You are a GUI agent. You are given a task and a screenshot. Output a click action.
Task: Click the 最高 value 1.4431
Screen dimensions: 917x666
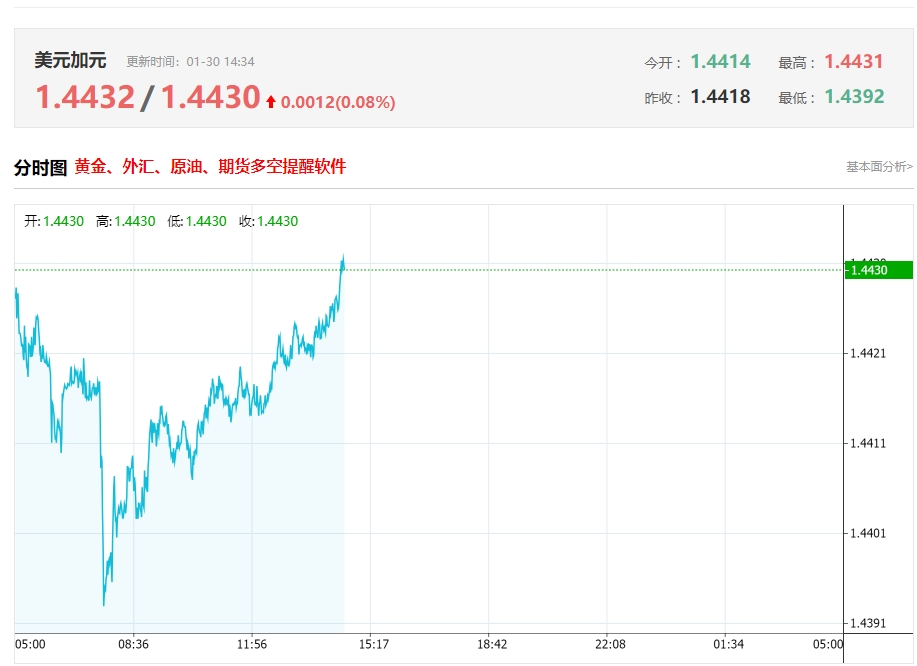pos(854,62)
